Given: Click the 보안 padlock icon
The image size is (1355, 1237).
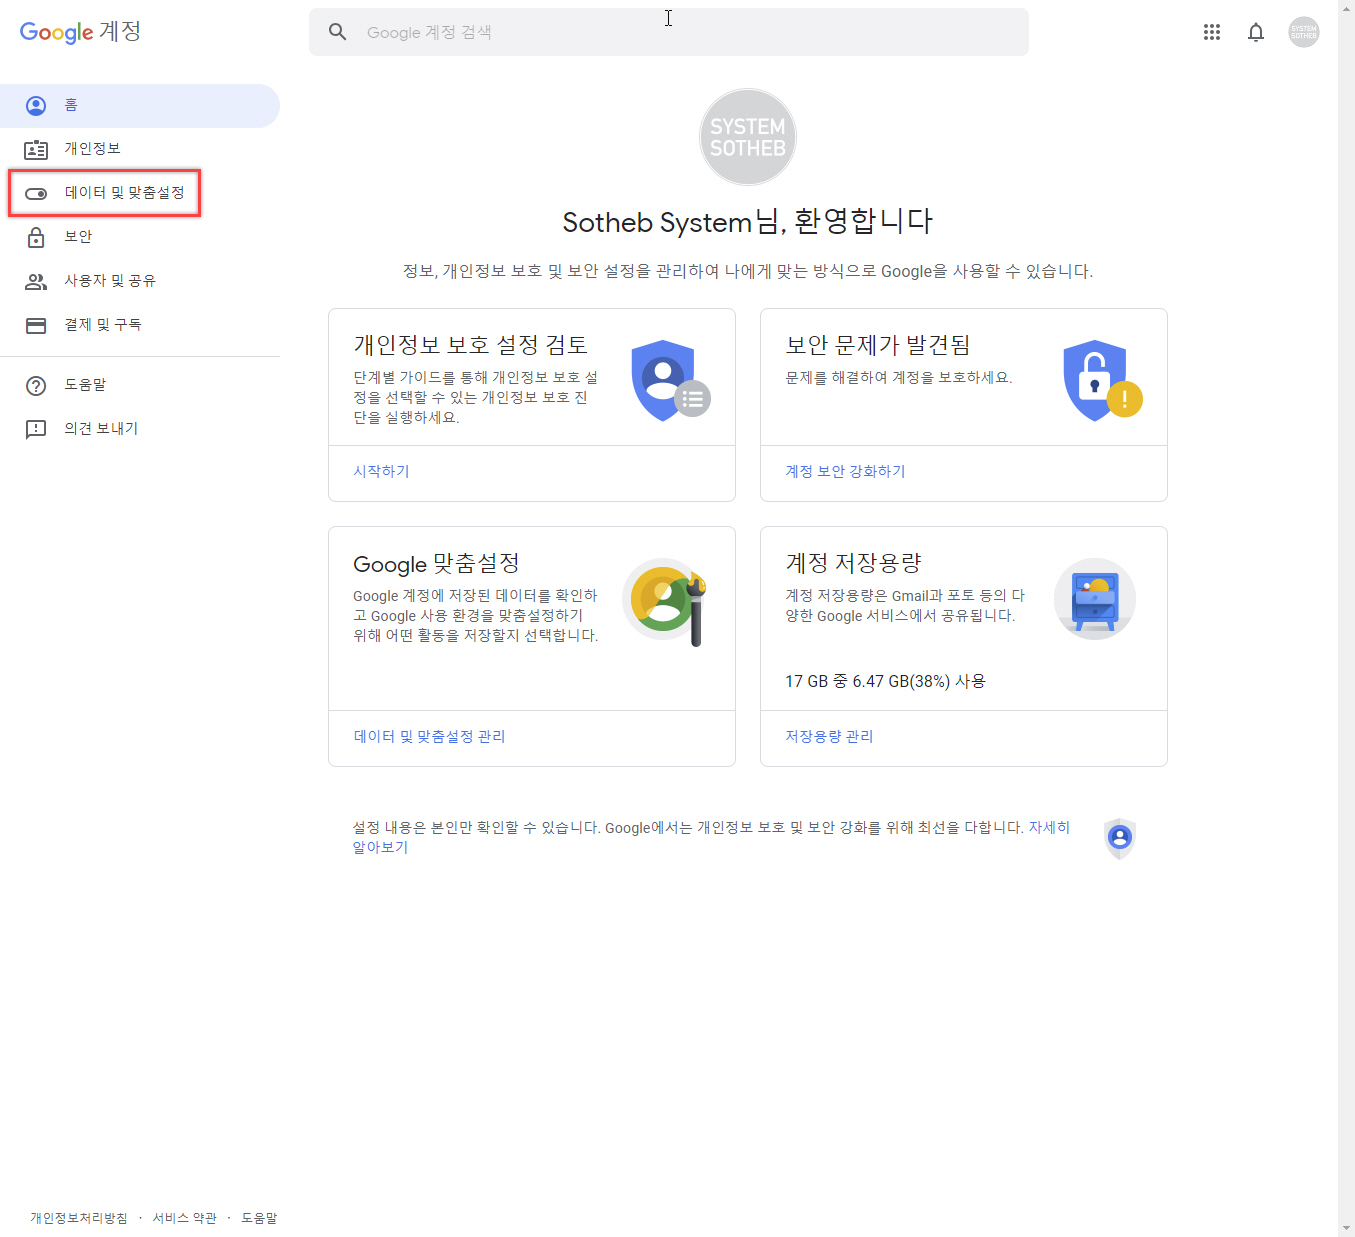Looking at the screenshot, I should point(36,237).
